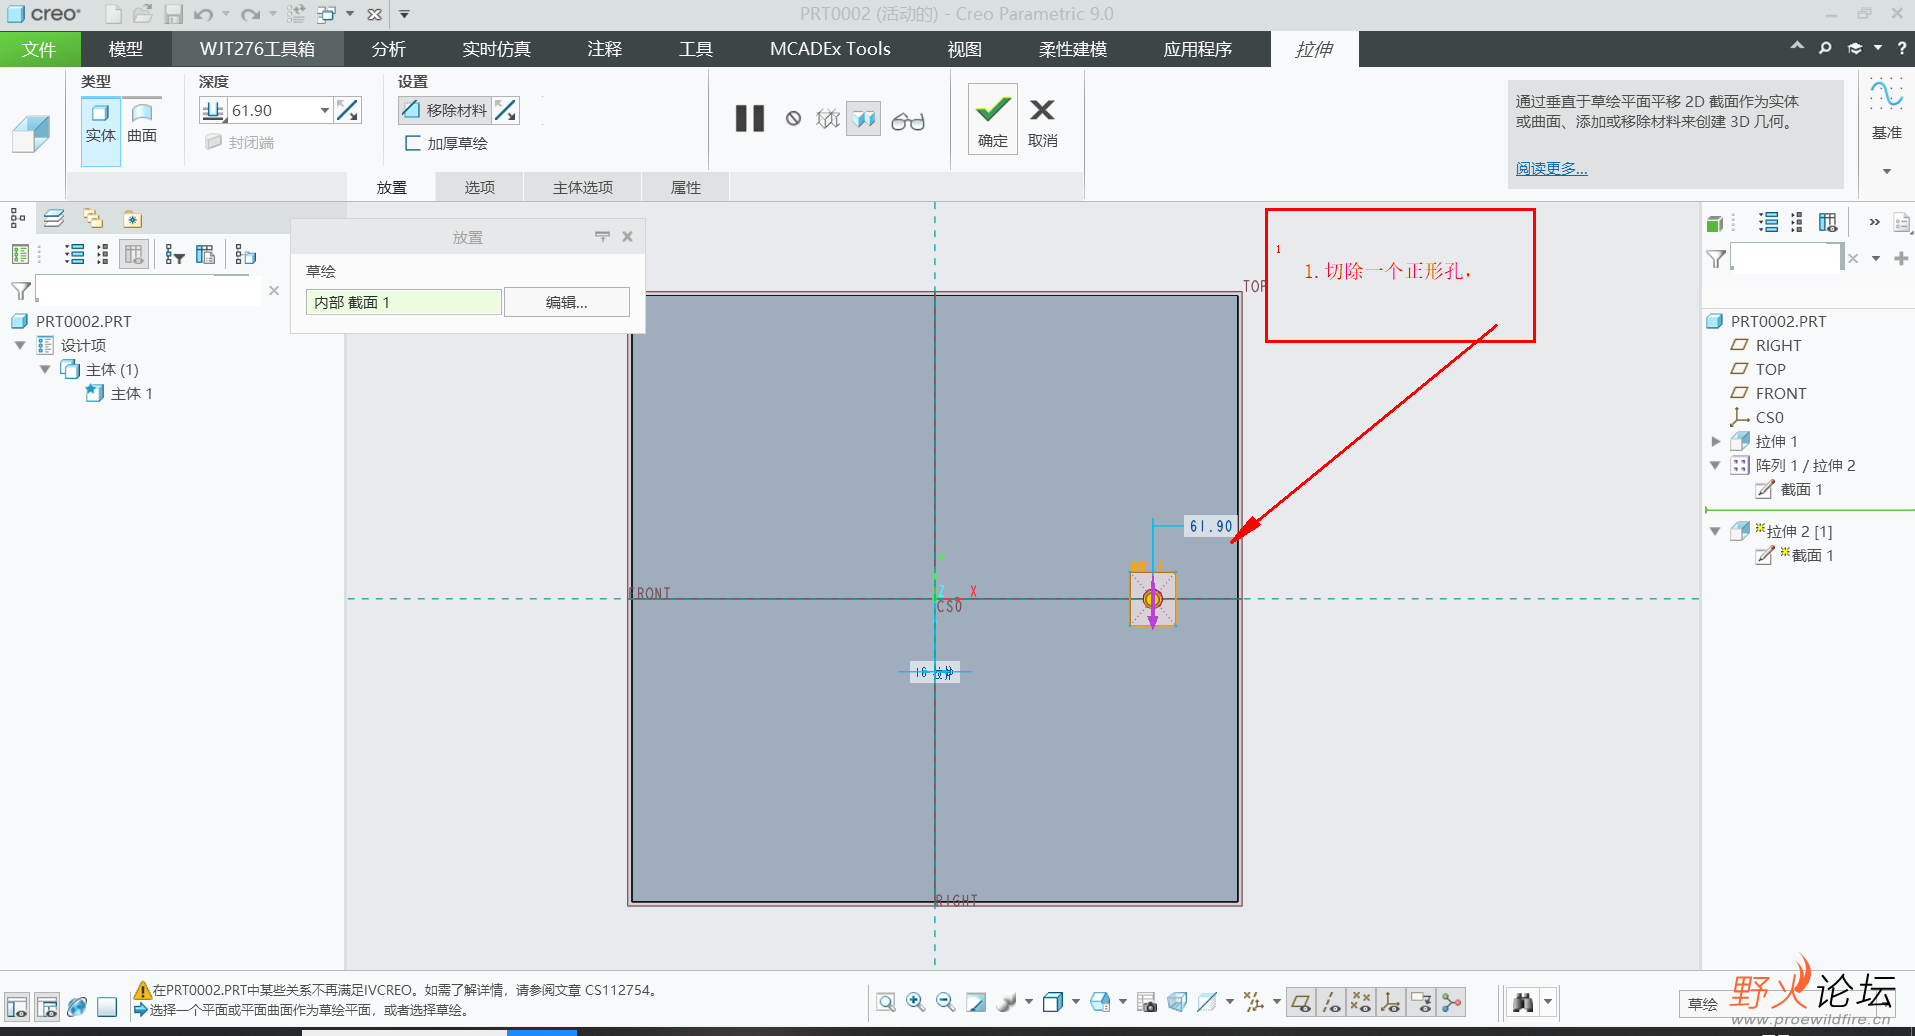Image resolution: width=1915 pixels, height=1036 pixels.
Task: Click the repaint screen icon
Action: [x=976, y=1002]
